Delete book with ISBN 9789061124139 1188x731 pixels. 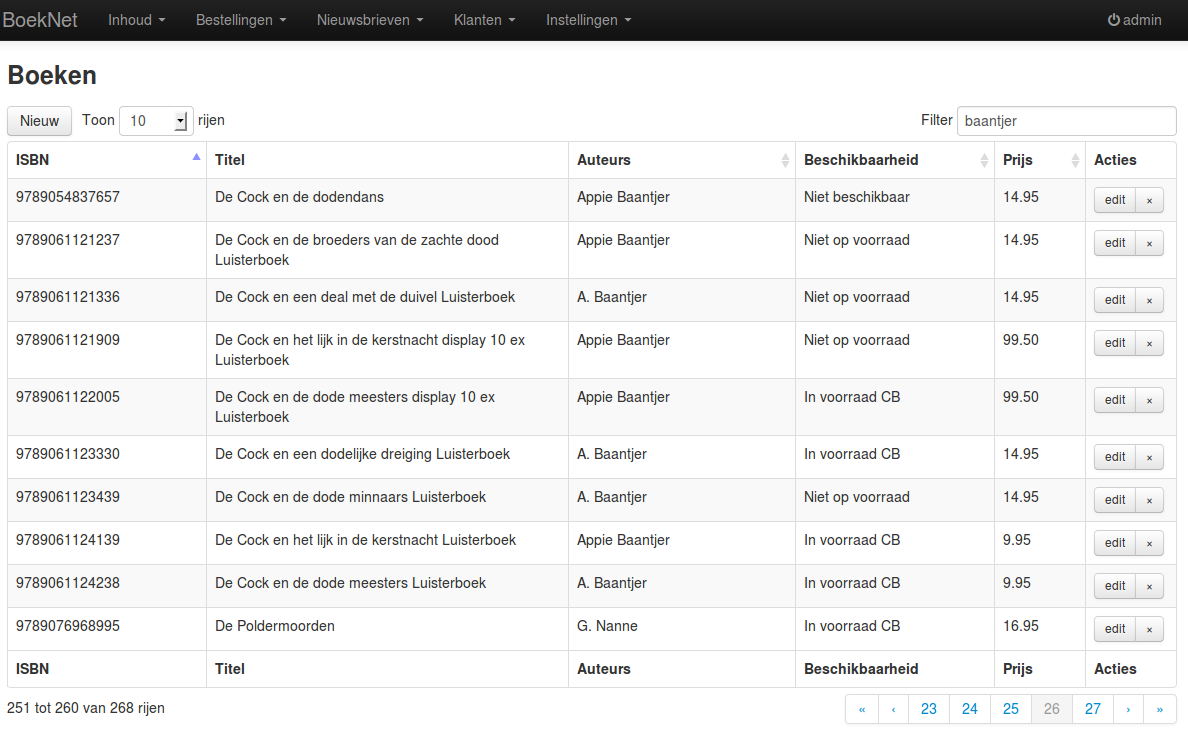[1149, 543]
